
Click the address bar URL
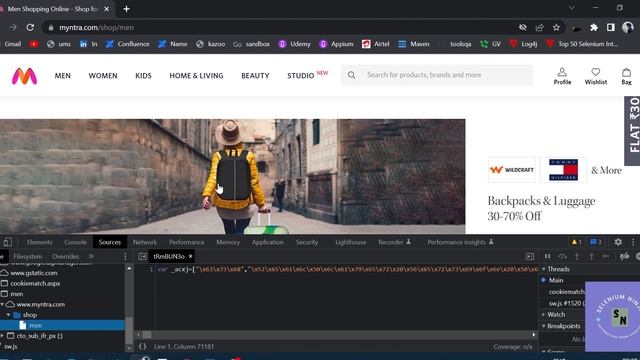[x=96, y=27]
